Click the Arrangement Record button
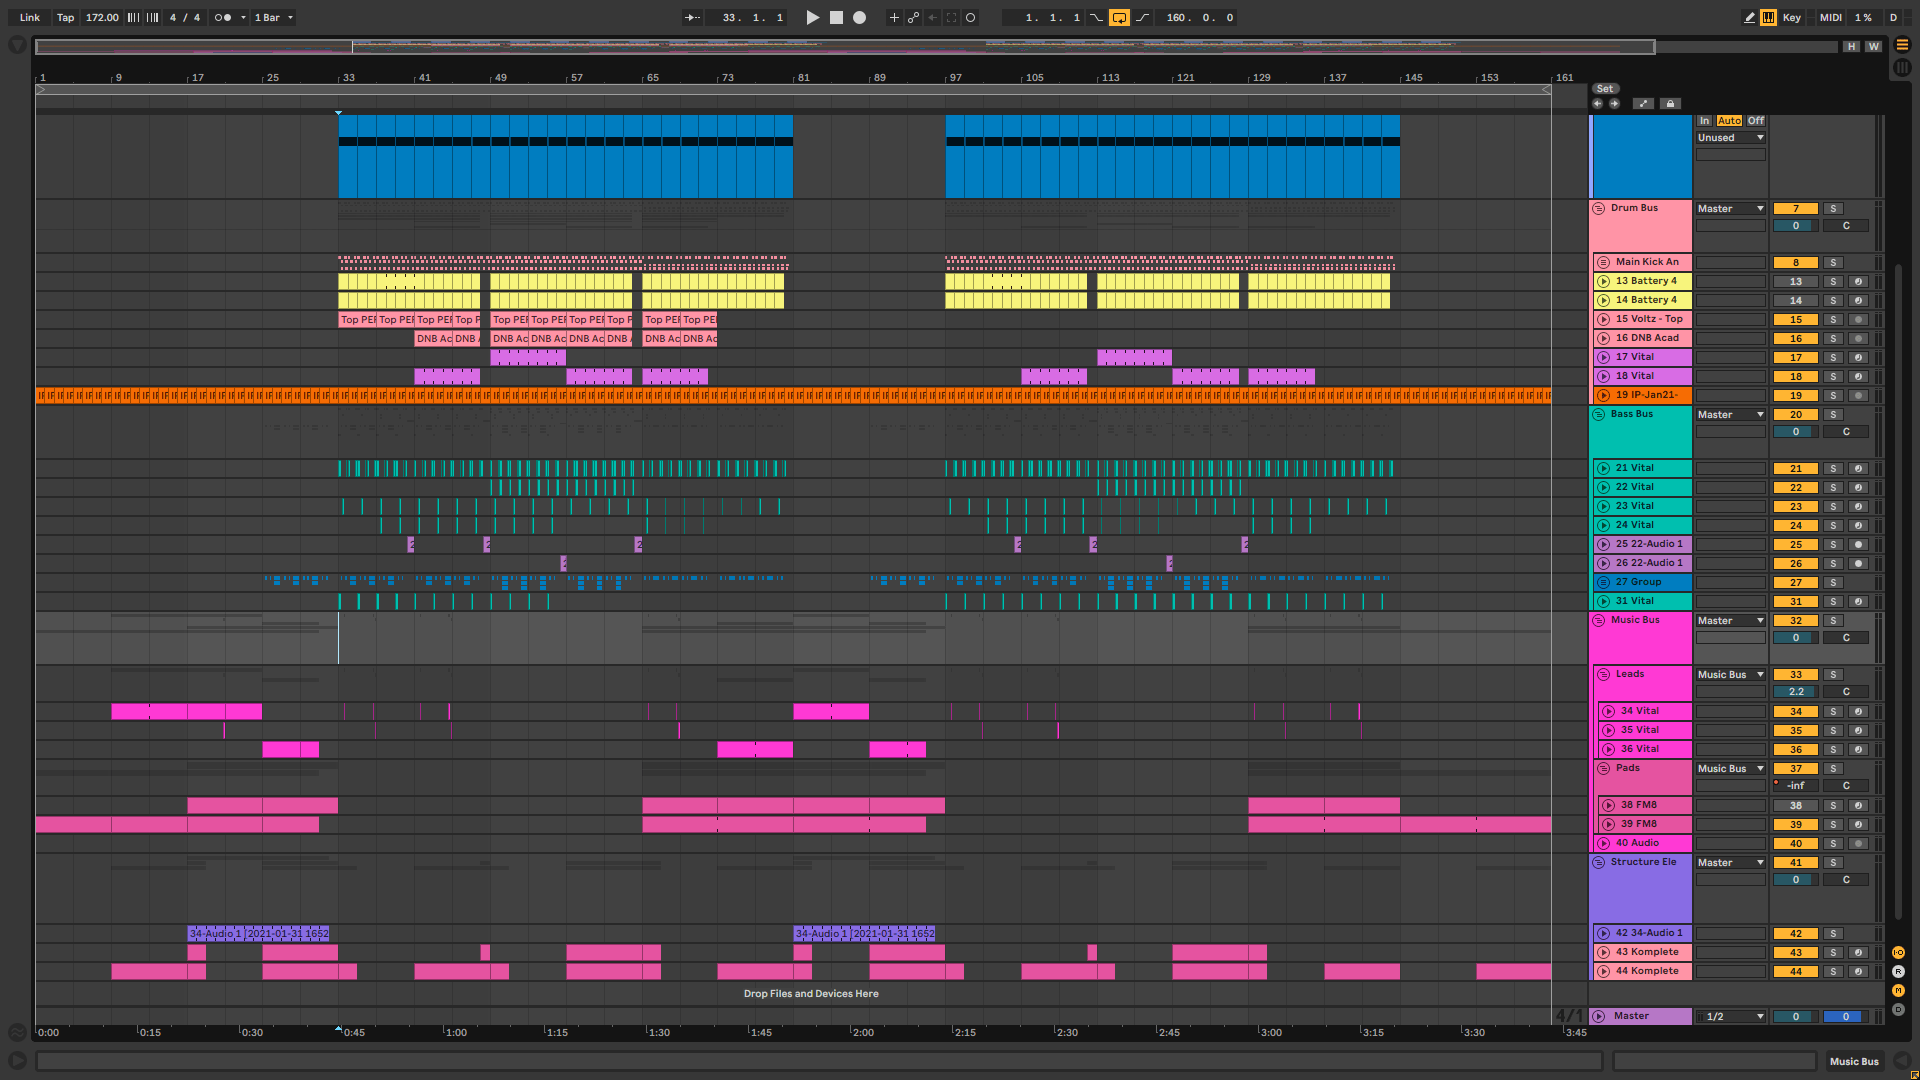The height and width of the screenshot is (1080, 1920). [859, 17]
